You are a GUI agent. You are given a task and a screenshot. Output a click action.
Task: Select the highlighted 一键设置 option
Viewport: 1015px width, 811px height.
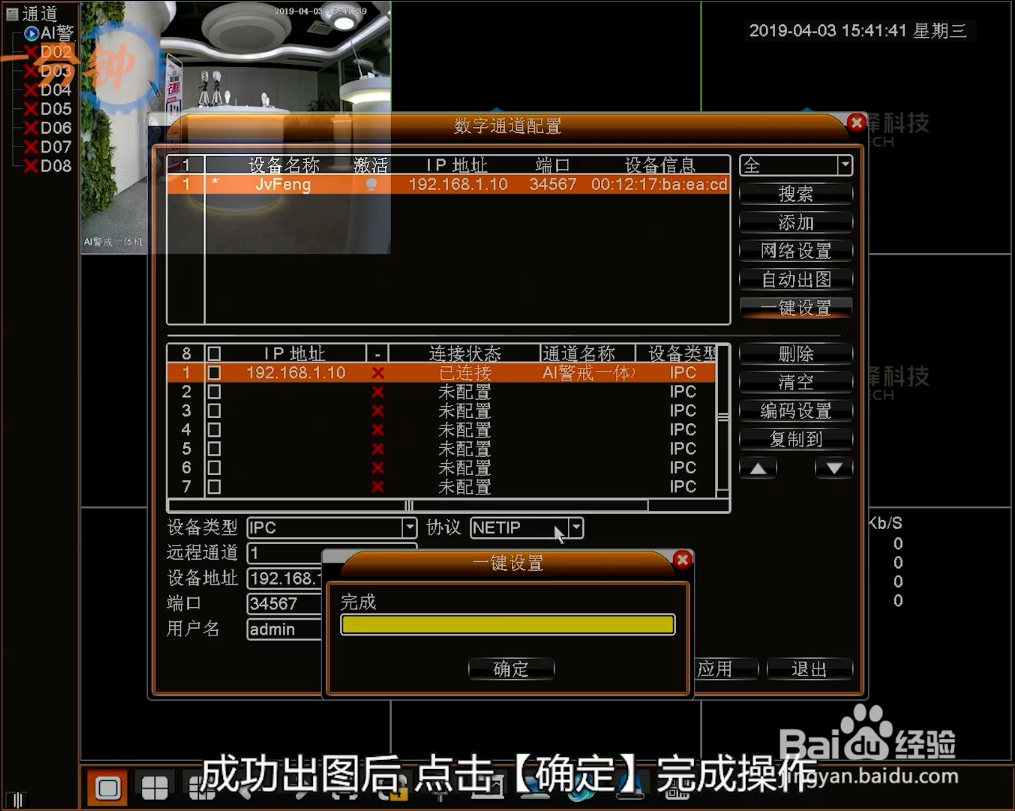tap(796, 309)
